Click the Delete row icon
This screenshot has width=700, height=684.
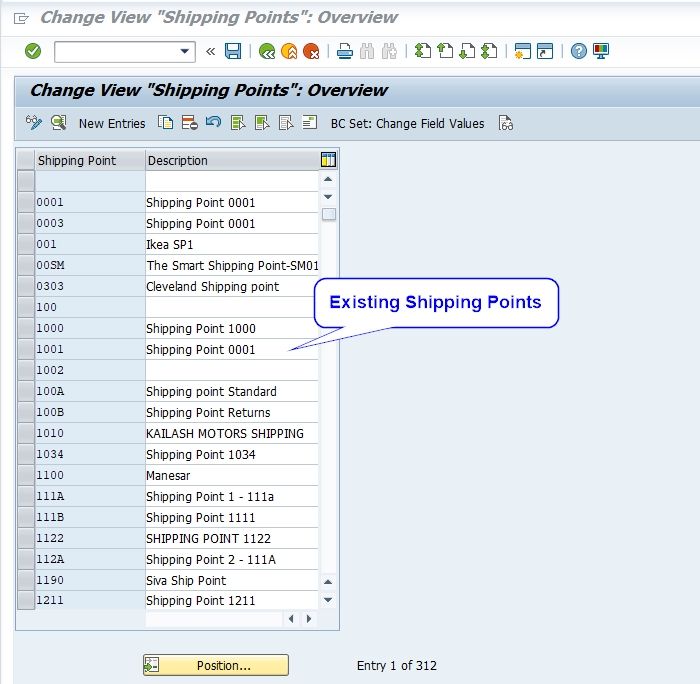tap(190, 122)
